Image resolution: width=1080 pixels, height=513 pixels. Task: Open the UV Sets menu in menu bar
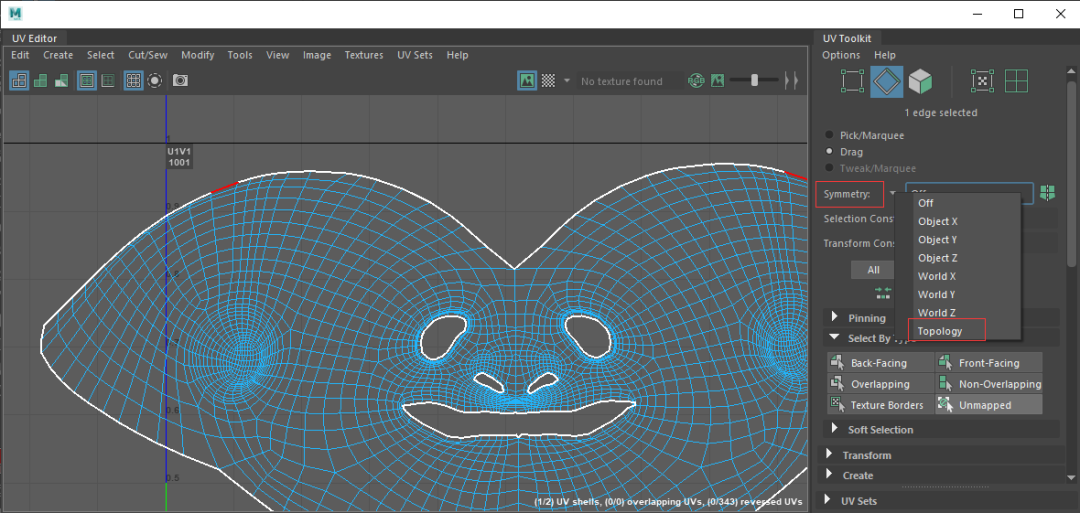coord(415,55)
